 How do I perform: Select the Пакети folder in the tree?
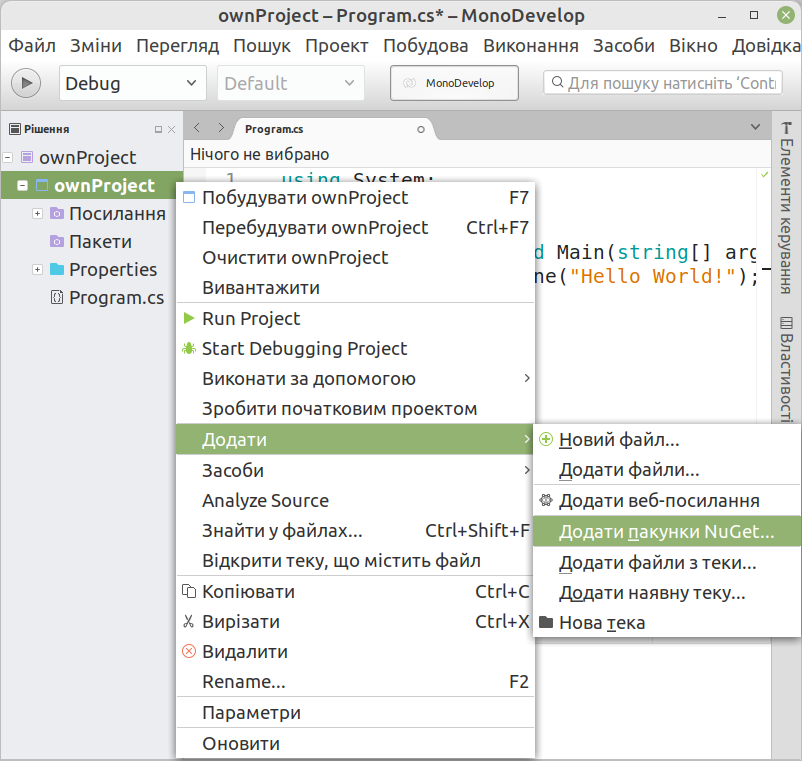tap(100, 241)
